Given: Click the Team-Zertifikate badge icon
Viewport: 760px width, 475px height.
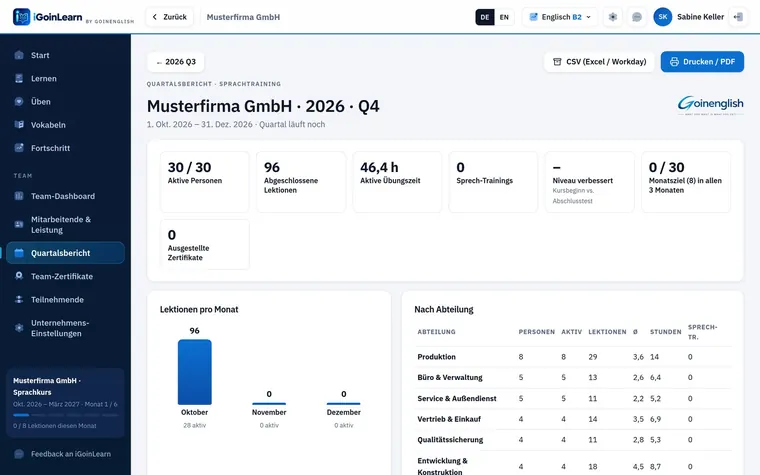Looking at the screenshot, I should pyautogui.click(x=19, y=276).
